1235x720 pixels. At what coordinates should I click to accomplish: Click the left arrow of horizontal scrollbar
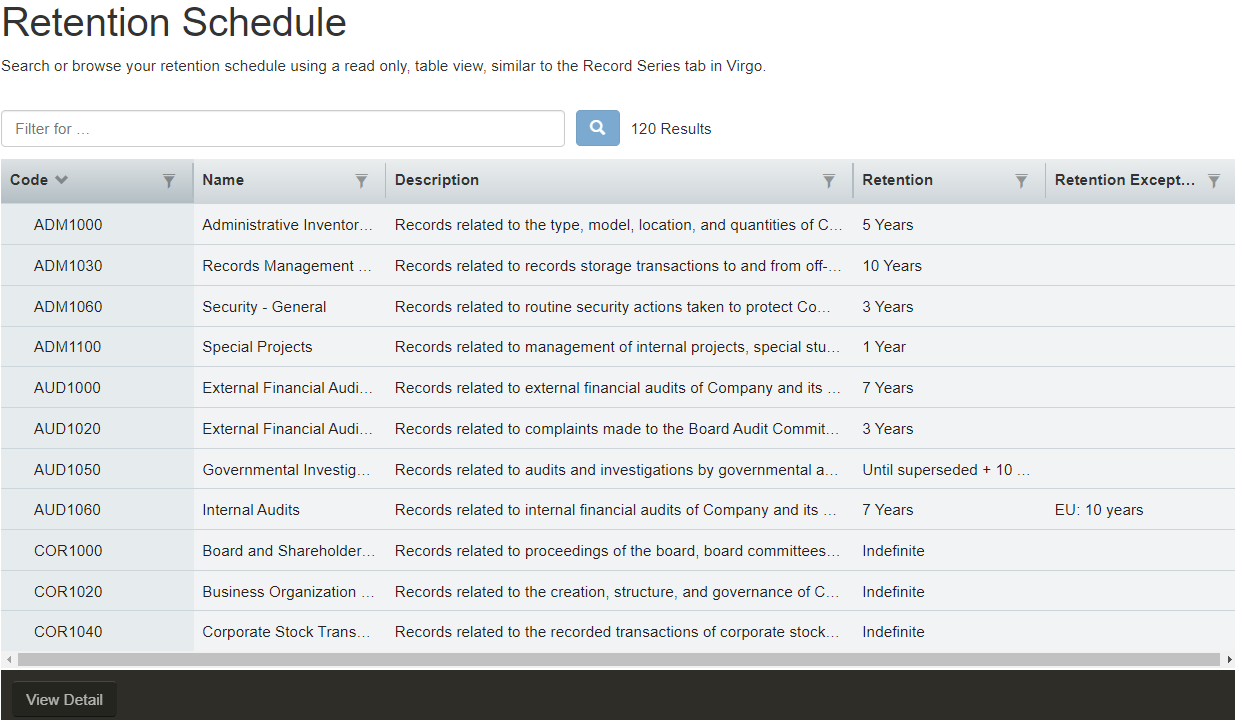tap(6, 660)
